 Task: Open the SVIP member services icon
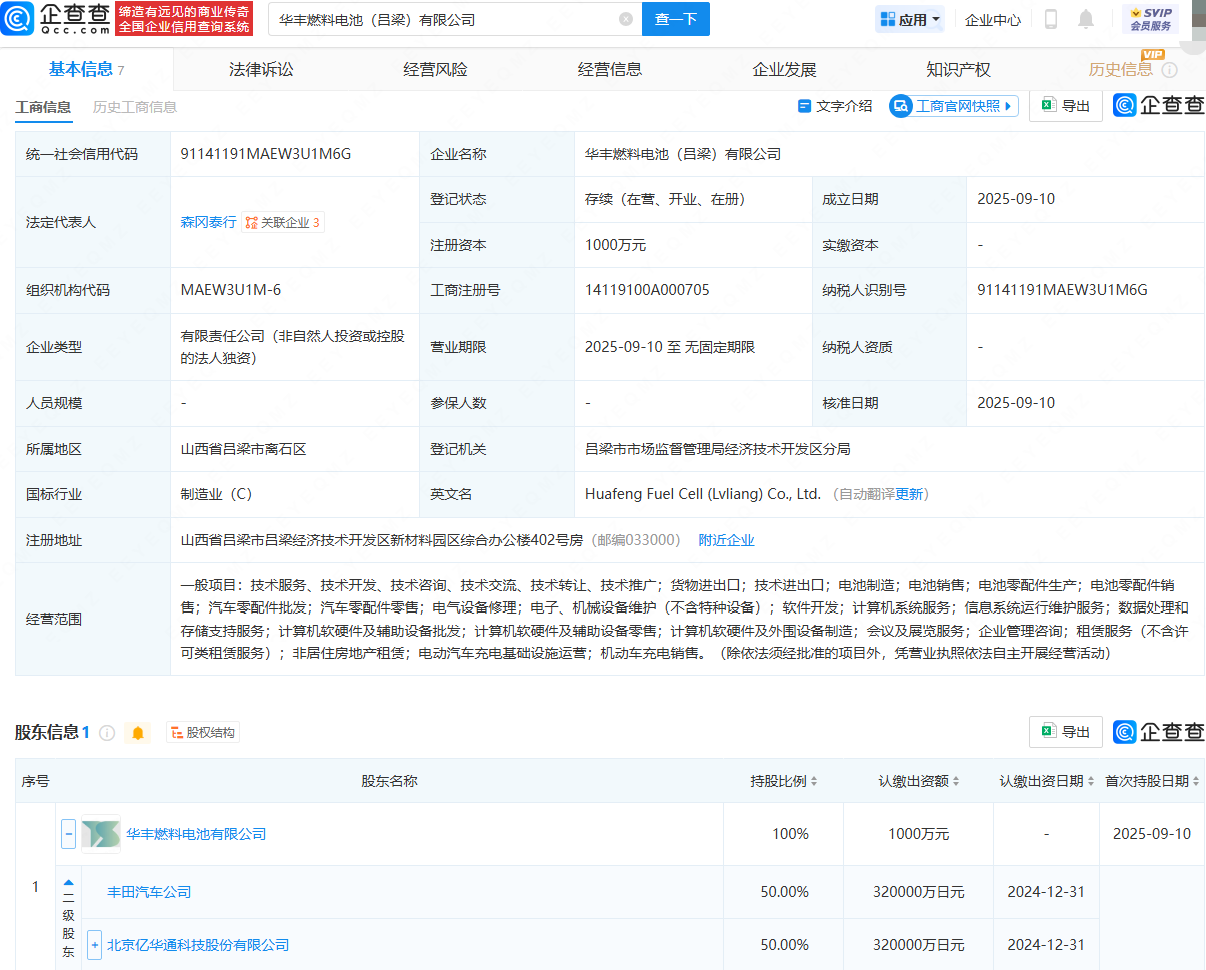click(x=1150, y=19)
